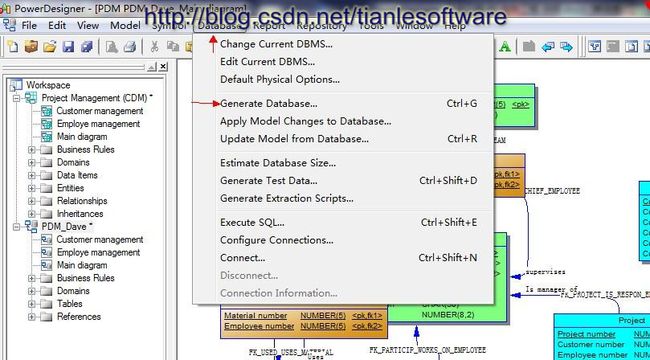
Task: Expand the Entities folder
Action: [x=32, y=188]
